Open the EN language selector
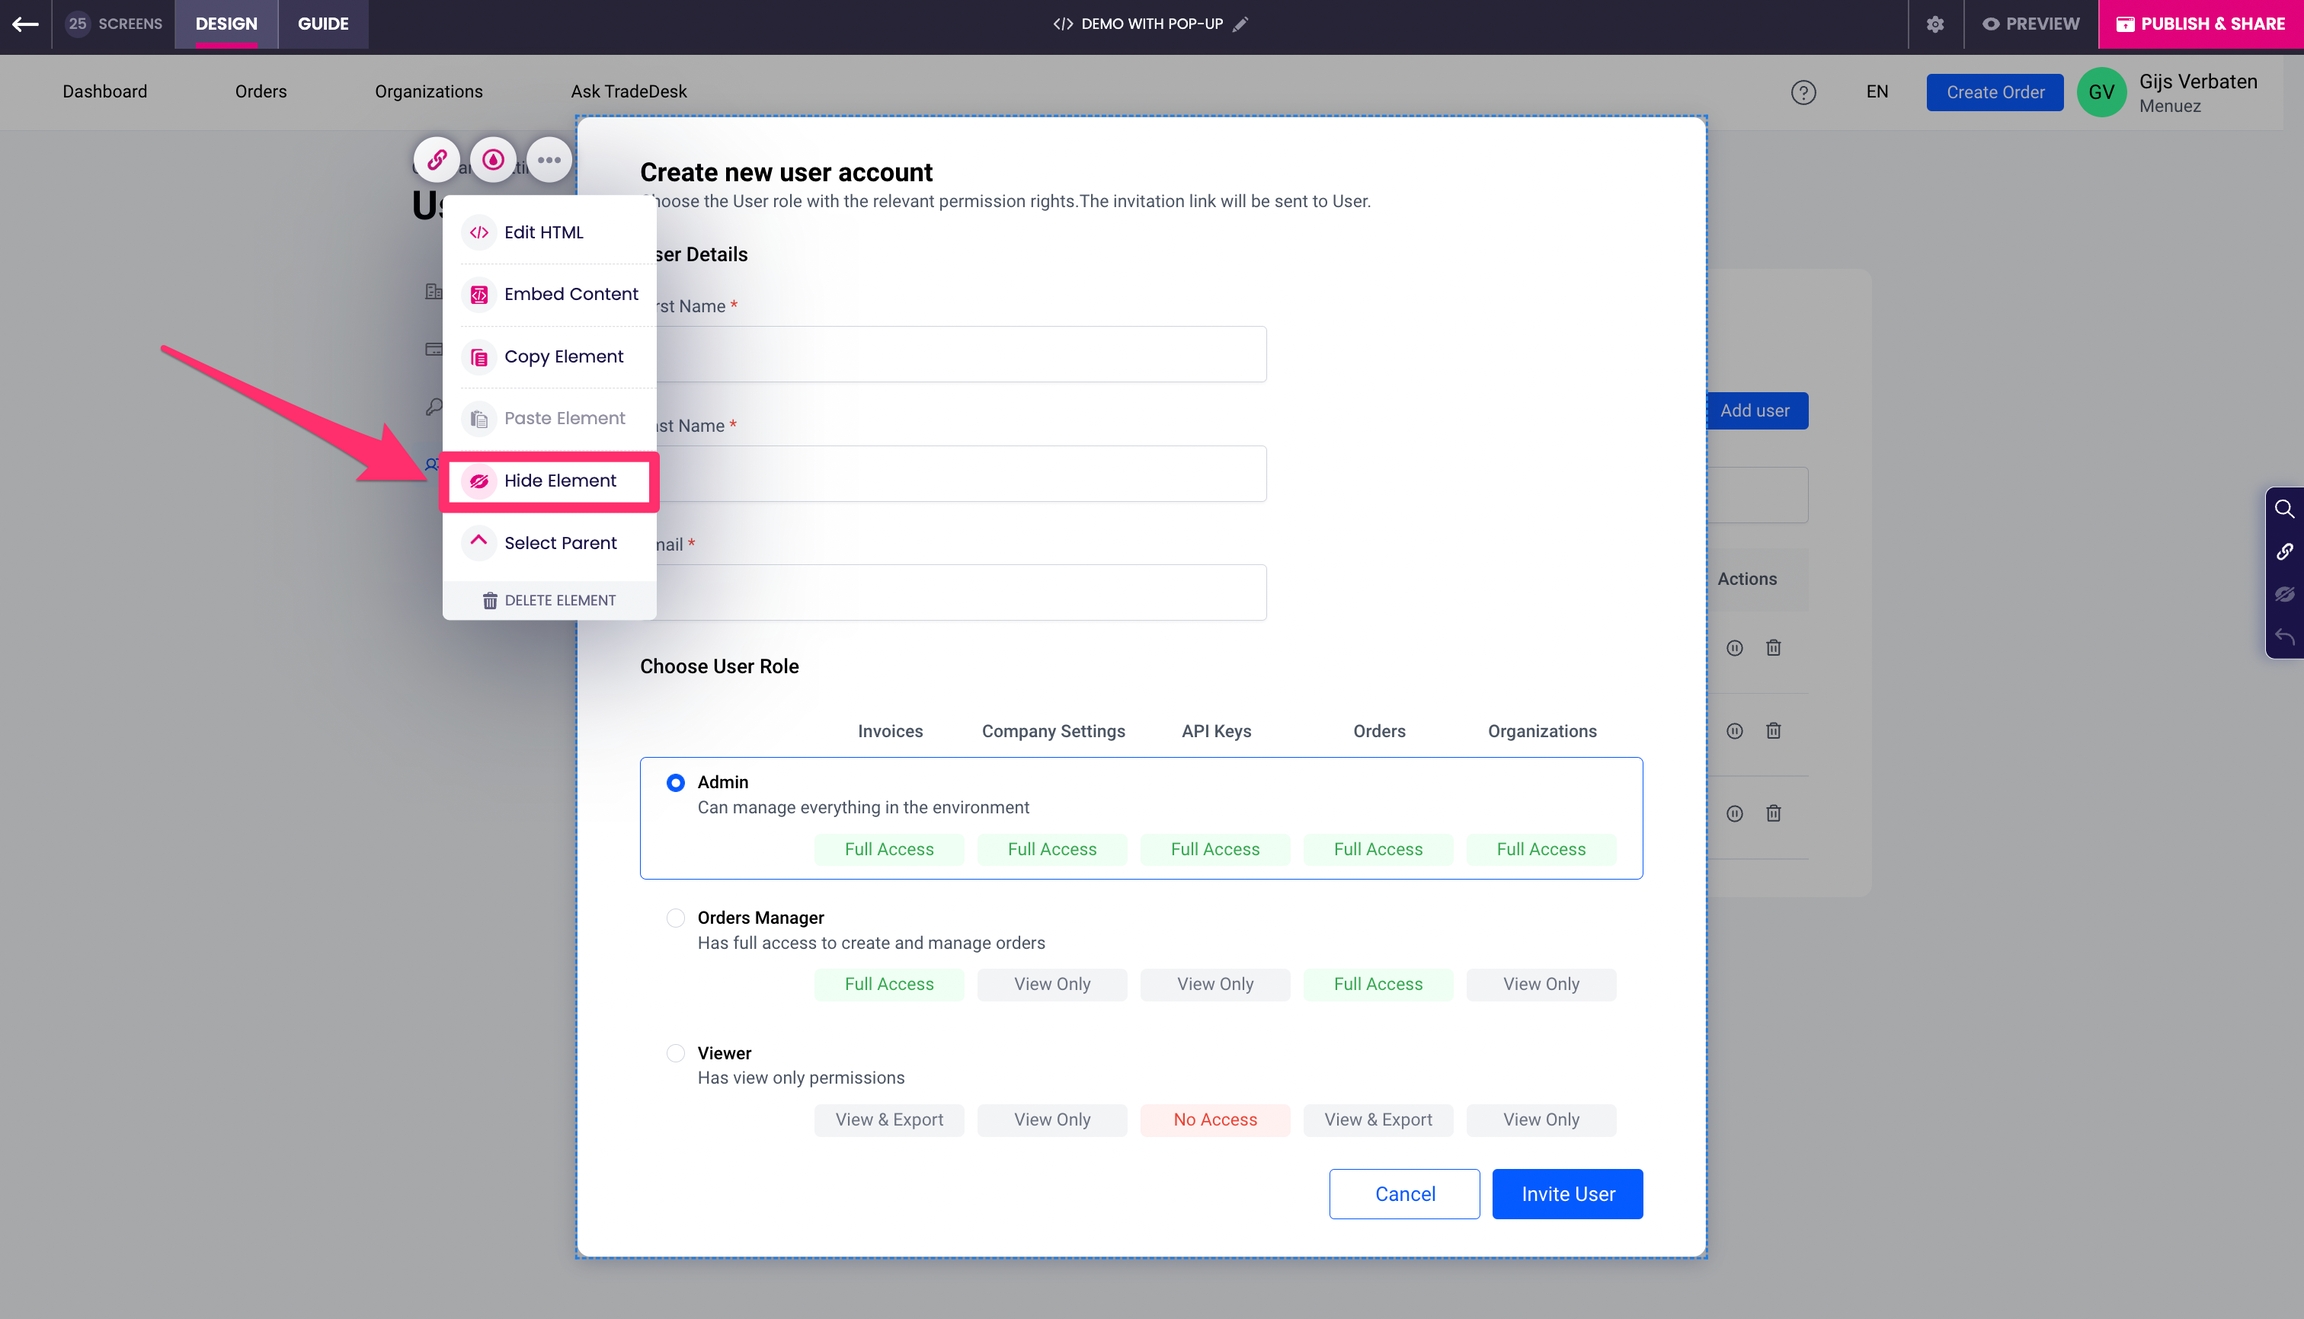The height and width of the screenshot is (1319, 2304). 1877,92
